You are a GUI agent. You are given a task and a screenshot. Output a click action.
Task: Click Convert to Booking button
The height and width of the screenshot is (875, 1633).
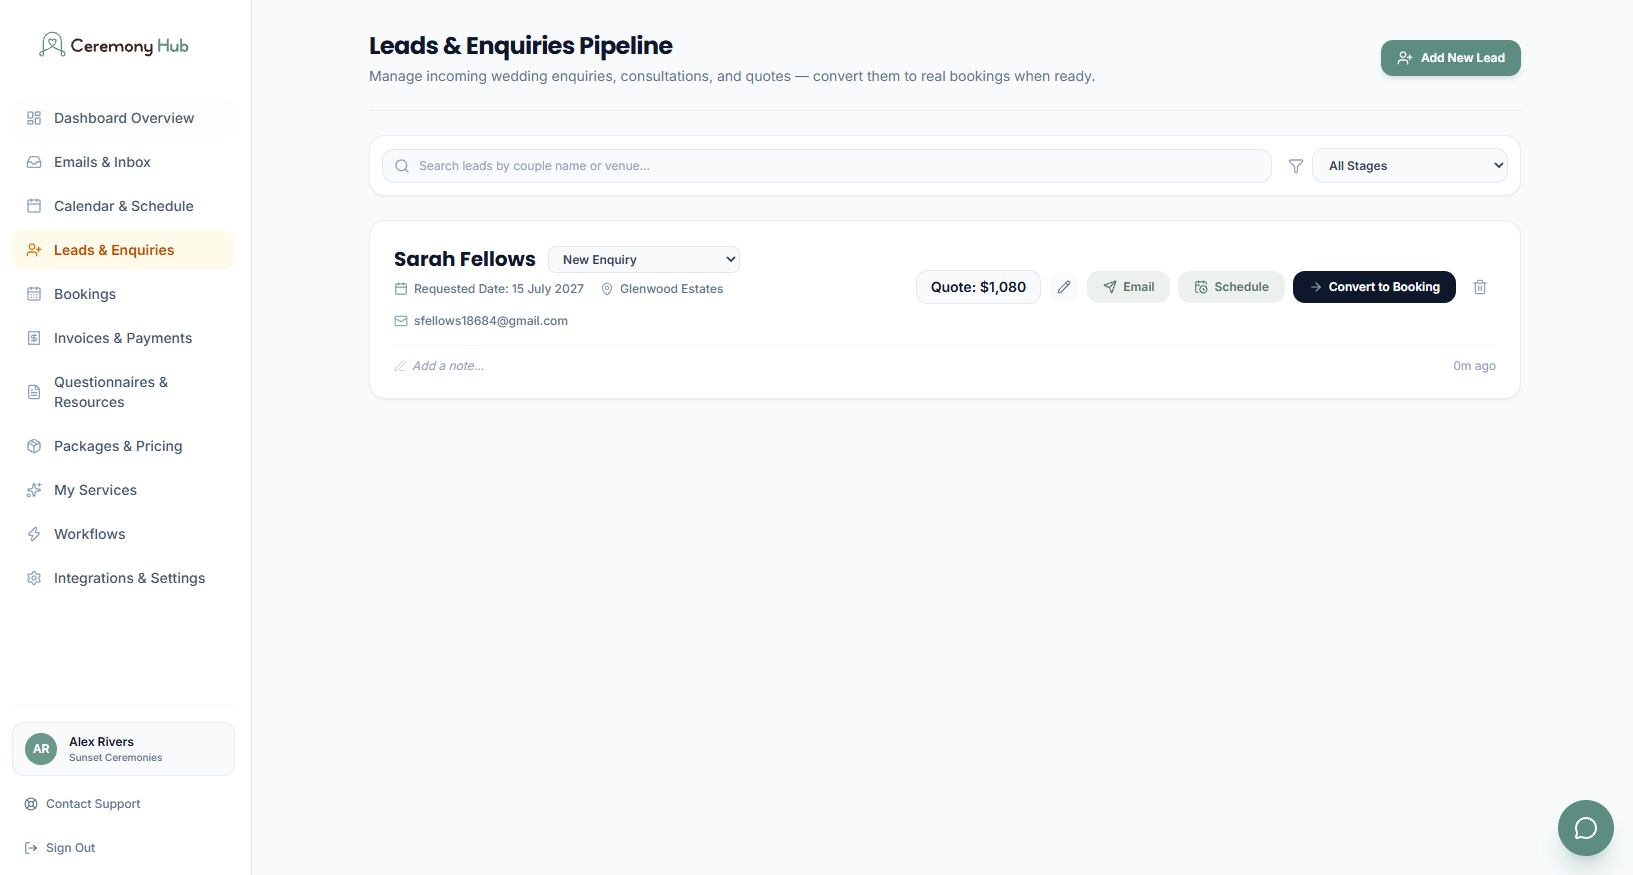point(1374,287)
